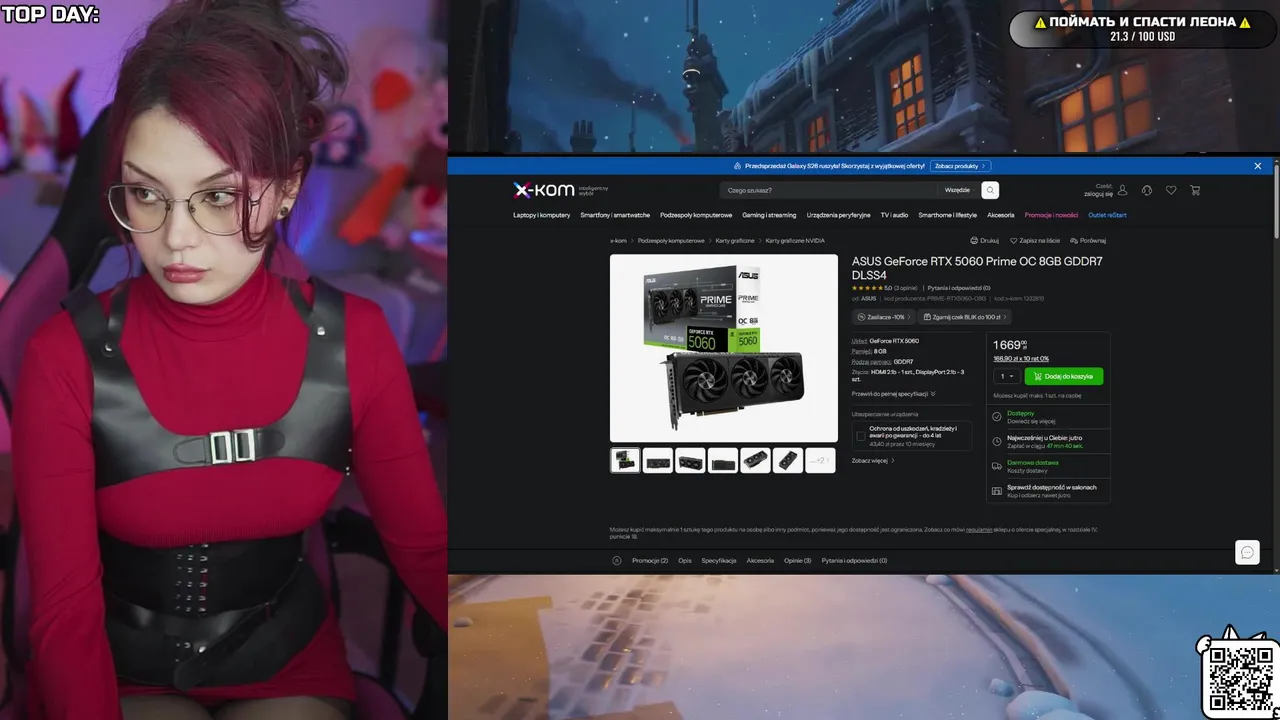Open Outlet reStart menu
Viewport: 1280px width, 720px height.
click(x=1107, y=215)
